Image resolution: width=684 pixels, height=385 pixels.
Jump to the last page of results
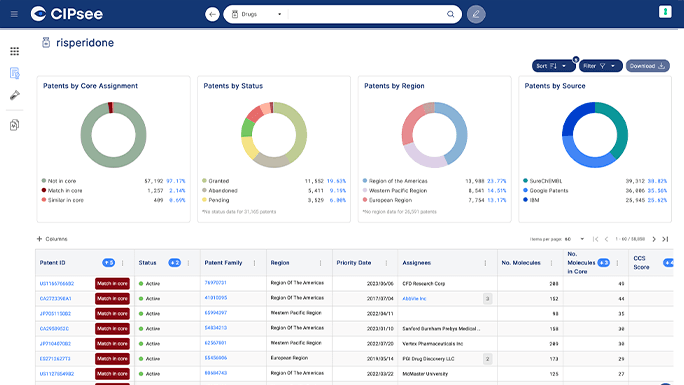665,239
